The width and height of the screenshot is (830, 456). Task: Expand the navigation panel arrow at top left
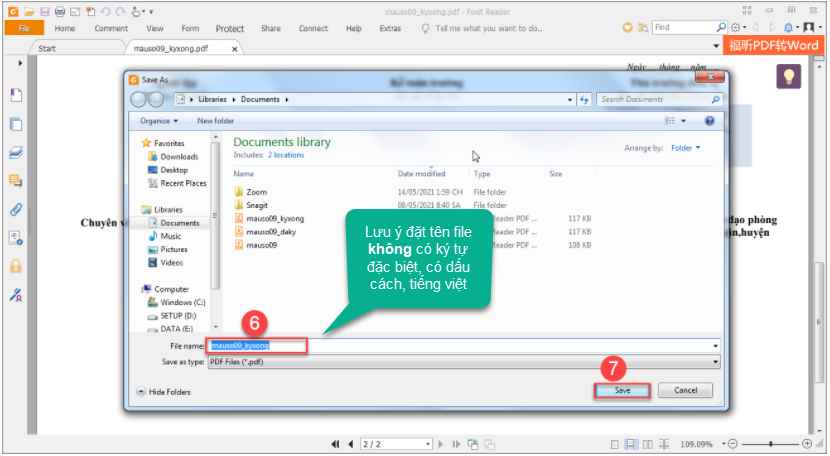point(20,63)
